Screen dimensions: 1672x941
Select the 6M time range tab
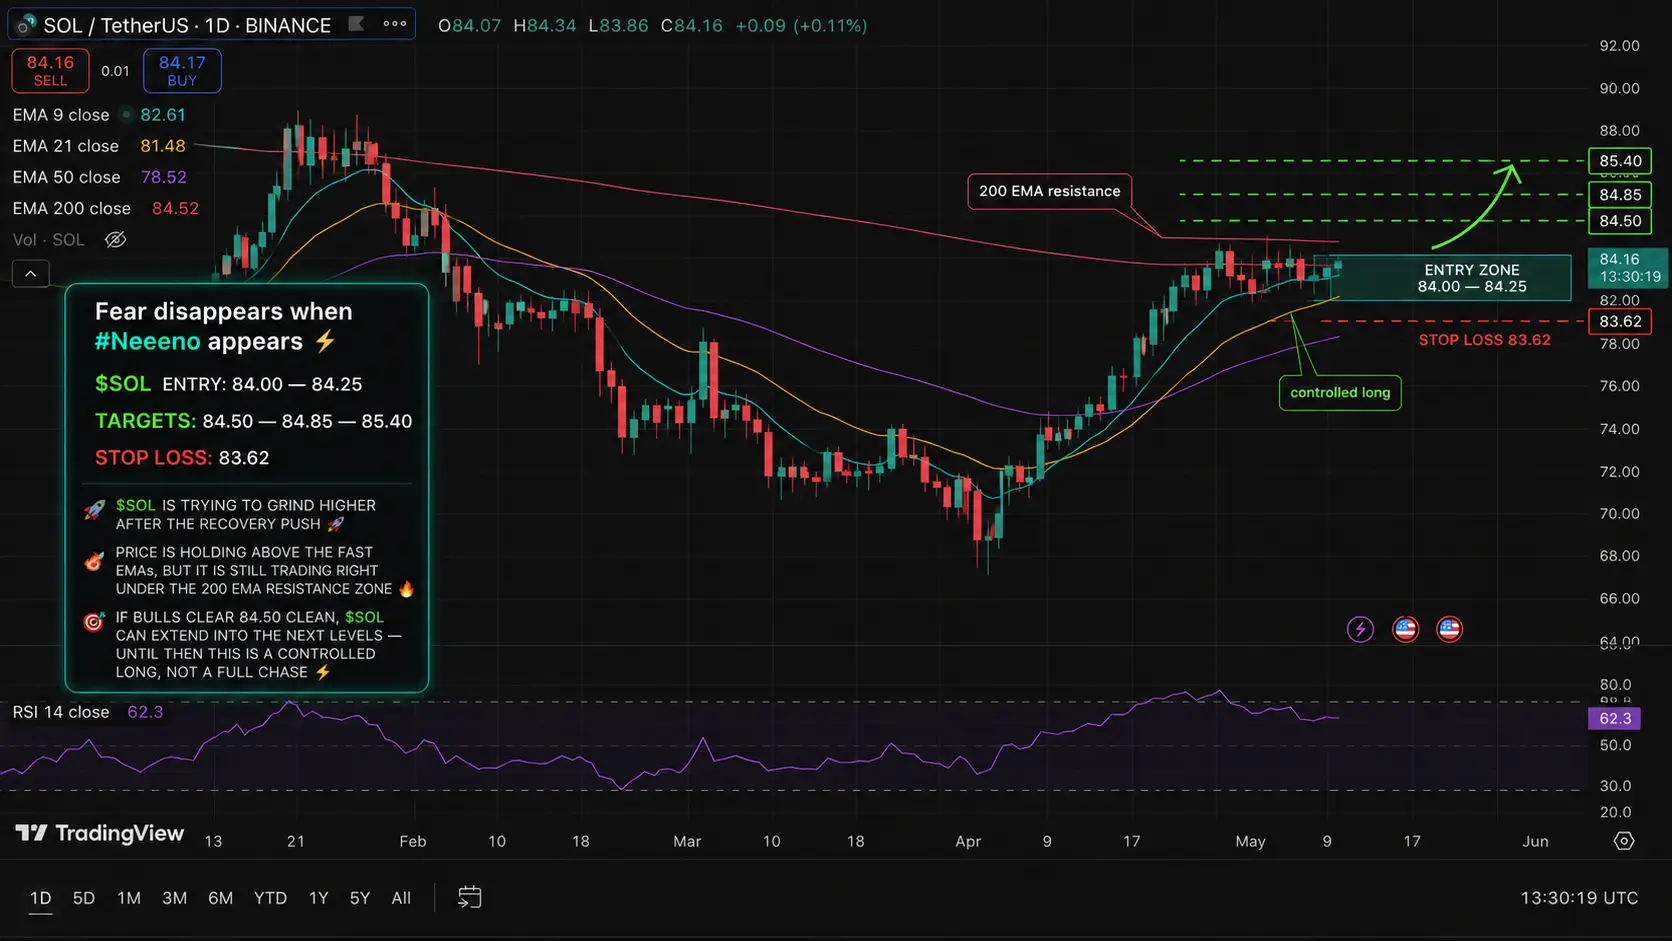[221, 898]
